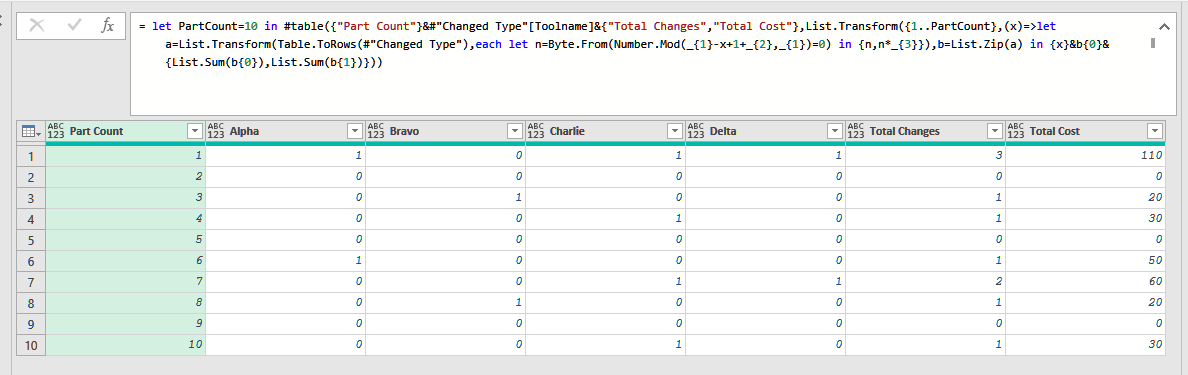This screenshot has width=1188, height=375.
Task: Open filter dropdown for Total Changes column
Action: pos(994,131)
